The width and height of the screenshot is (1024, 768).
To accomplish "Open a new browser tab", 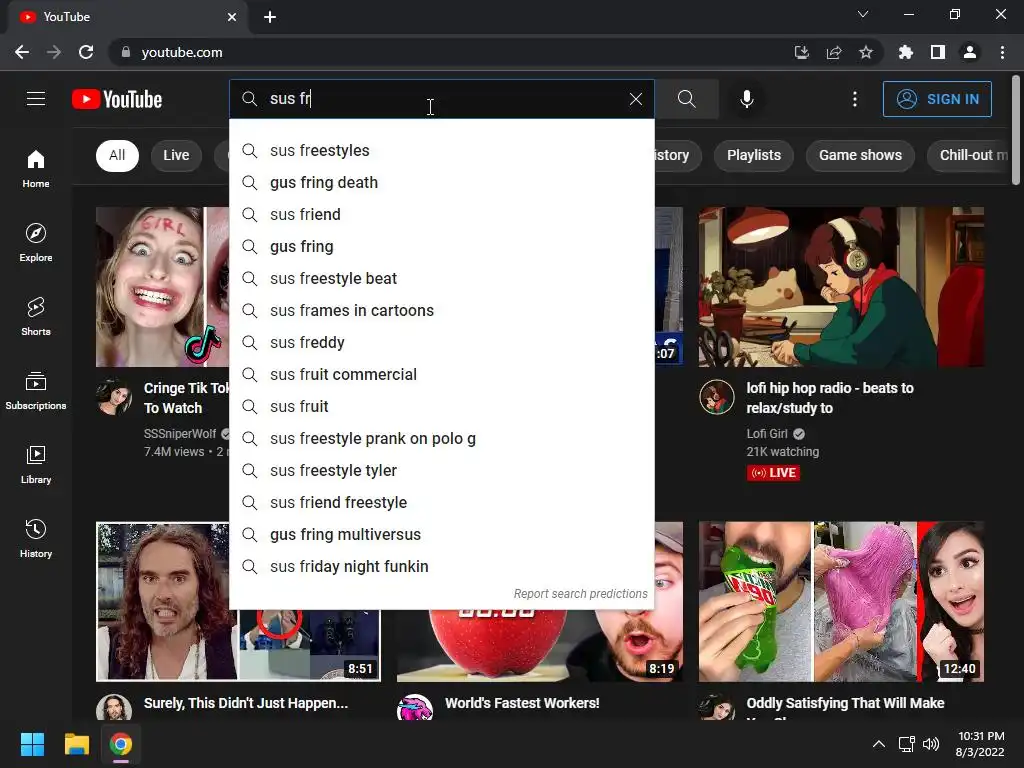I will (x=270, y=17).
